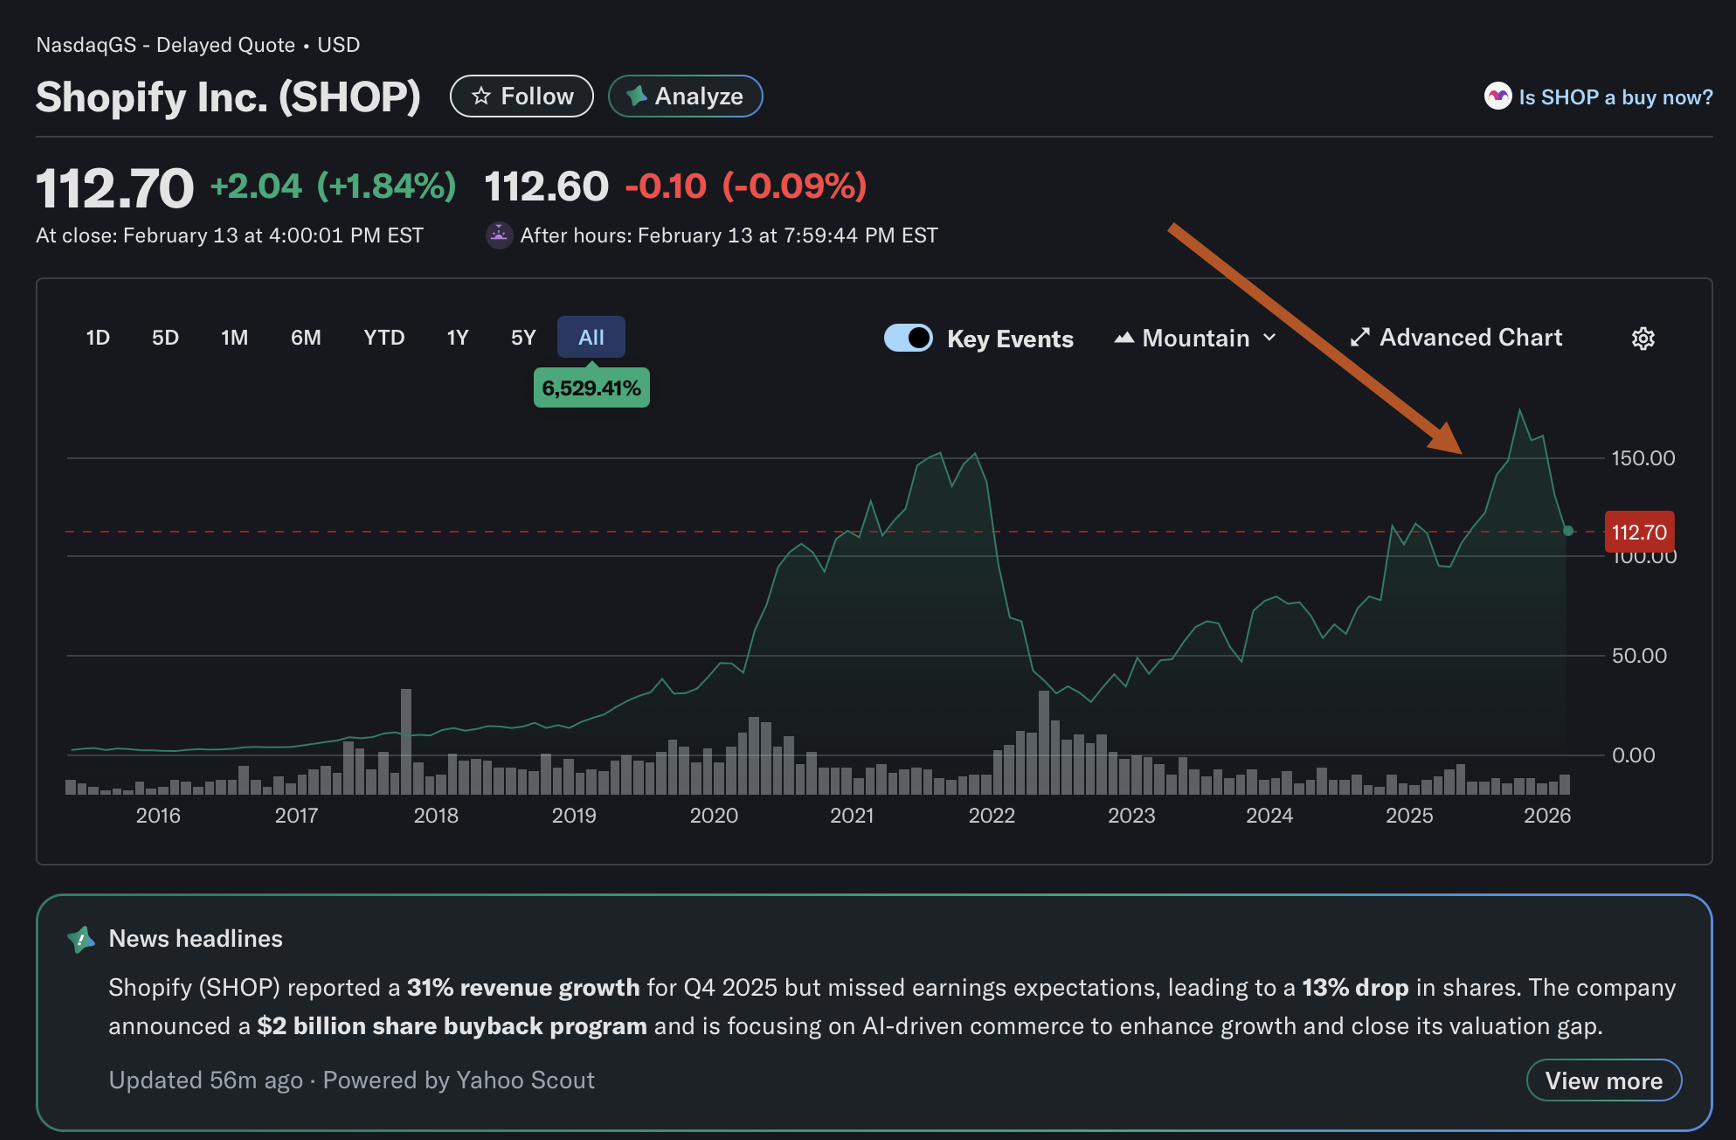Expand the chart type selector chevron
This screenshot has width=1736, height=1140.
[x=1270, y=338]
